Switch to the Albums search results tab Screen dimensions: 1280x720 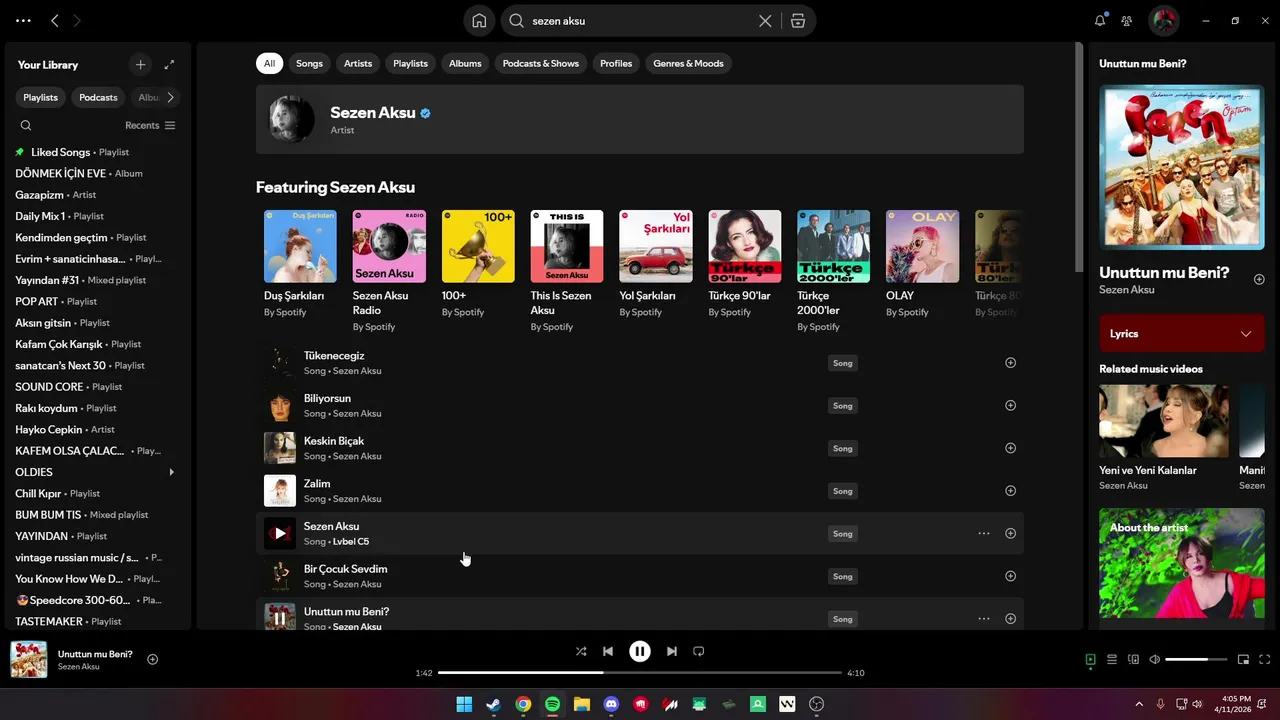465,63
